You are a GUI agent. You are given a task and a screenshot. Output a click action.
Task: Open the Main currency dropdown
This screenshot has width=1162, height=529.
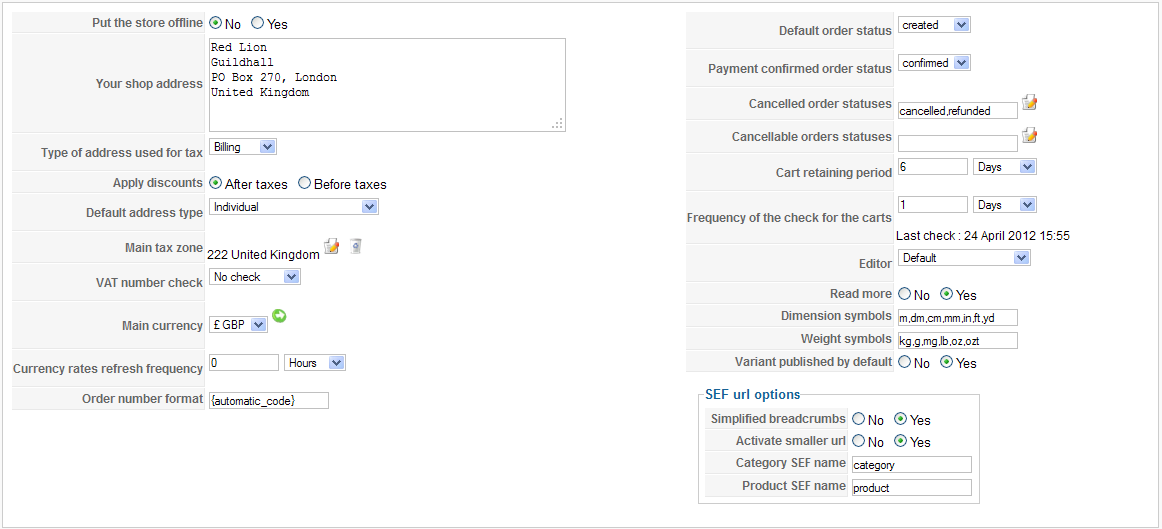239,325
